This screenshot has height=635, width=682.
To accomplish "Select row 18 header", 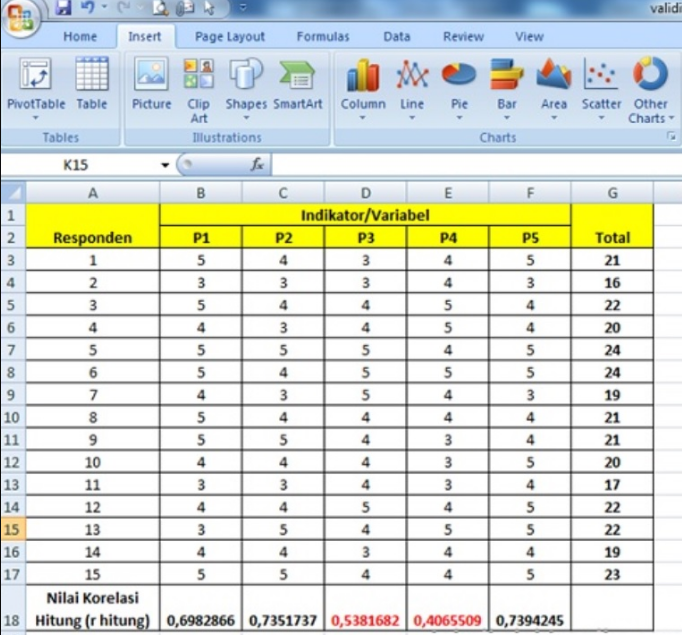I will point(12,608).
